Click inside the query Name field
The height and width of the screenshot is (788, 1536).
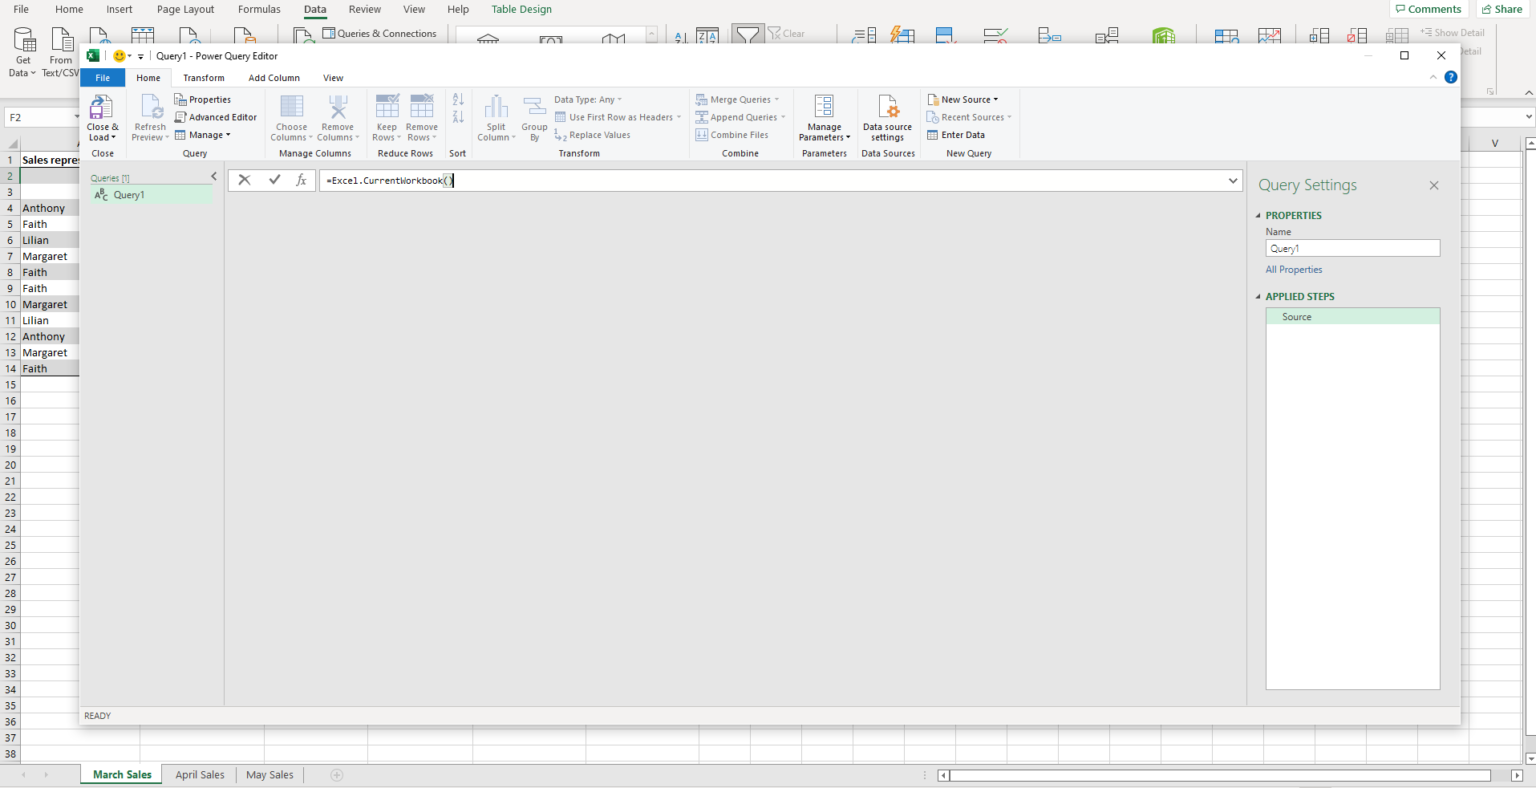point(1352,247)
